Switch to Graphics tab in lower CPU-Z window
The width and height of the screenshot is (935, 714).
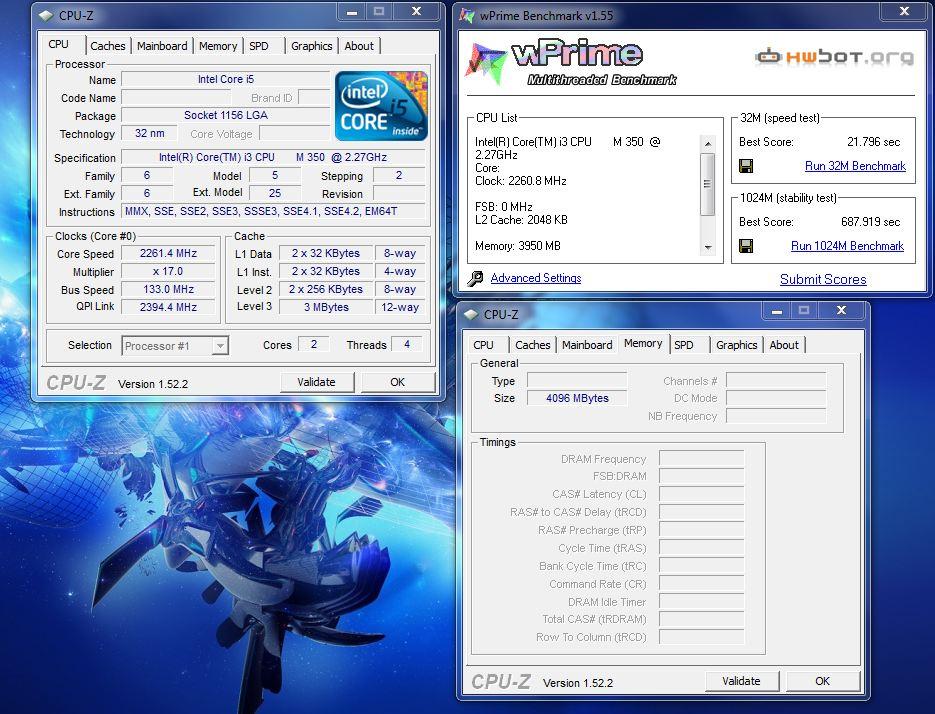(x=736, y=345)
